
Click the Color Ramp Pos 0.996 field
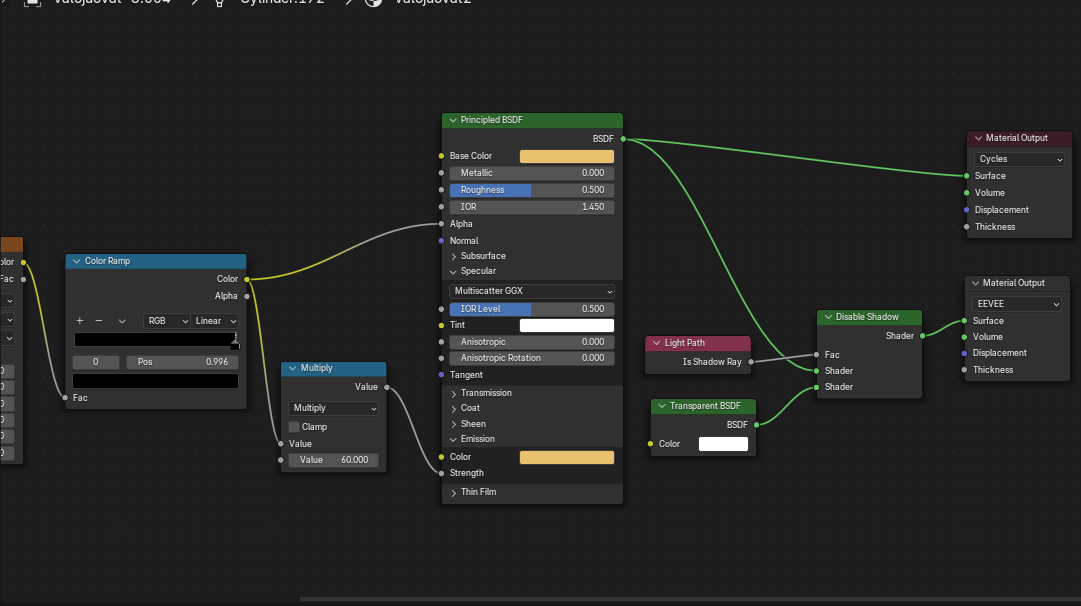pos(182,362)
